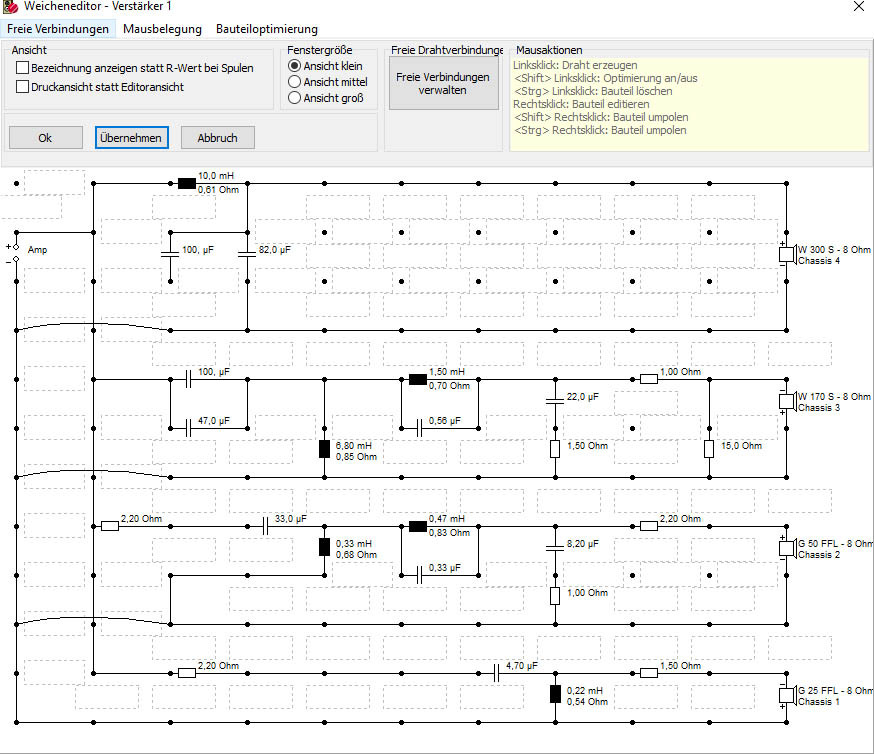The width and height of the screenshot is (874, 754).
Task: Click the 100 µF capacitor near the Amp
Action: 170,254
